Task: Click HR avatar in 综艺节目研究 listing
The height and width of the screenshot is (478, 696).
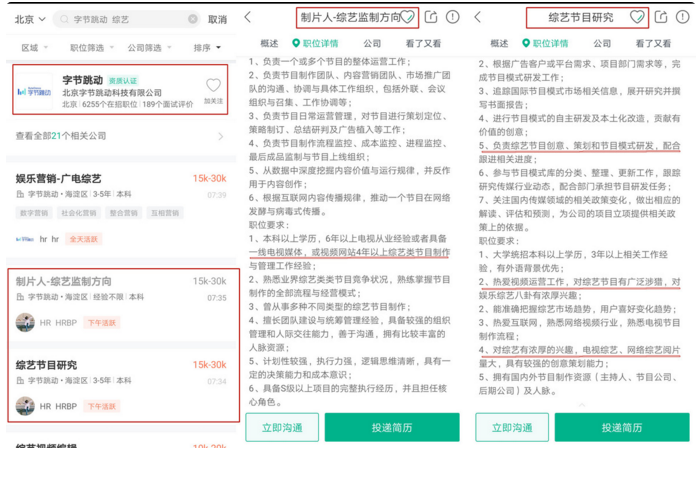Action: [x=25, y=406]
